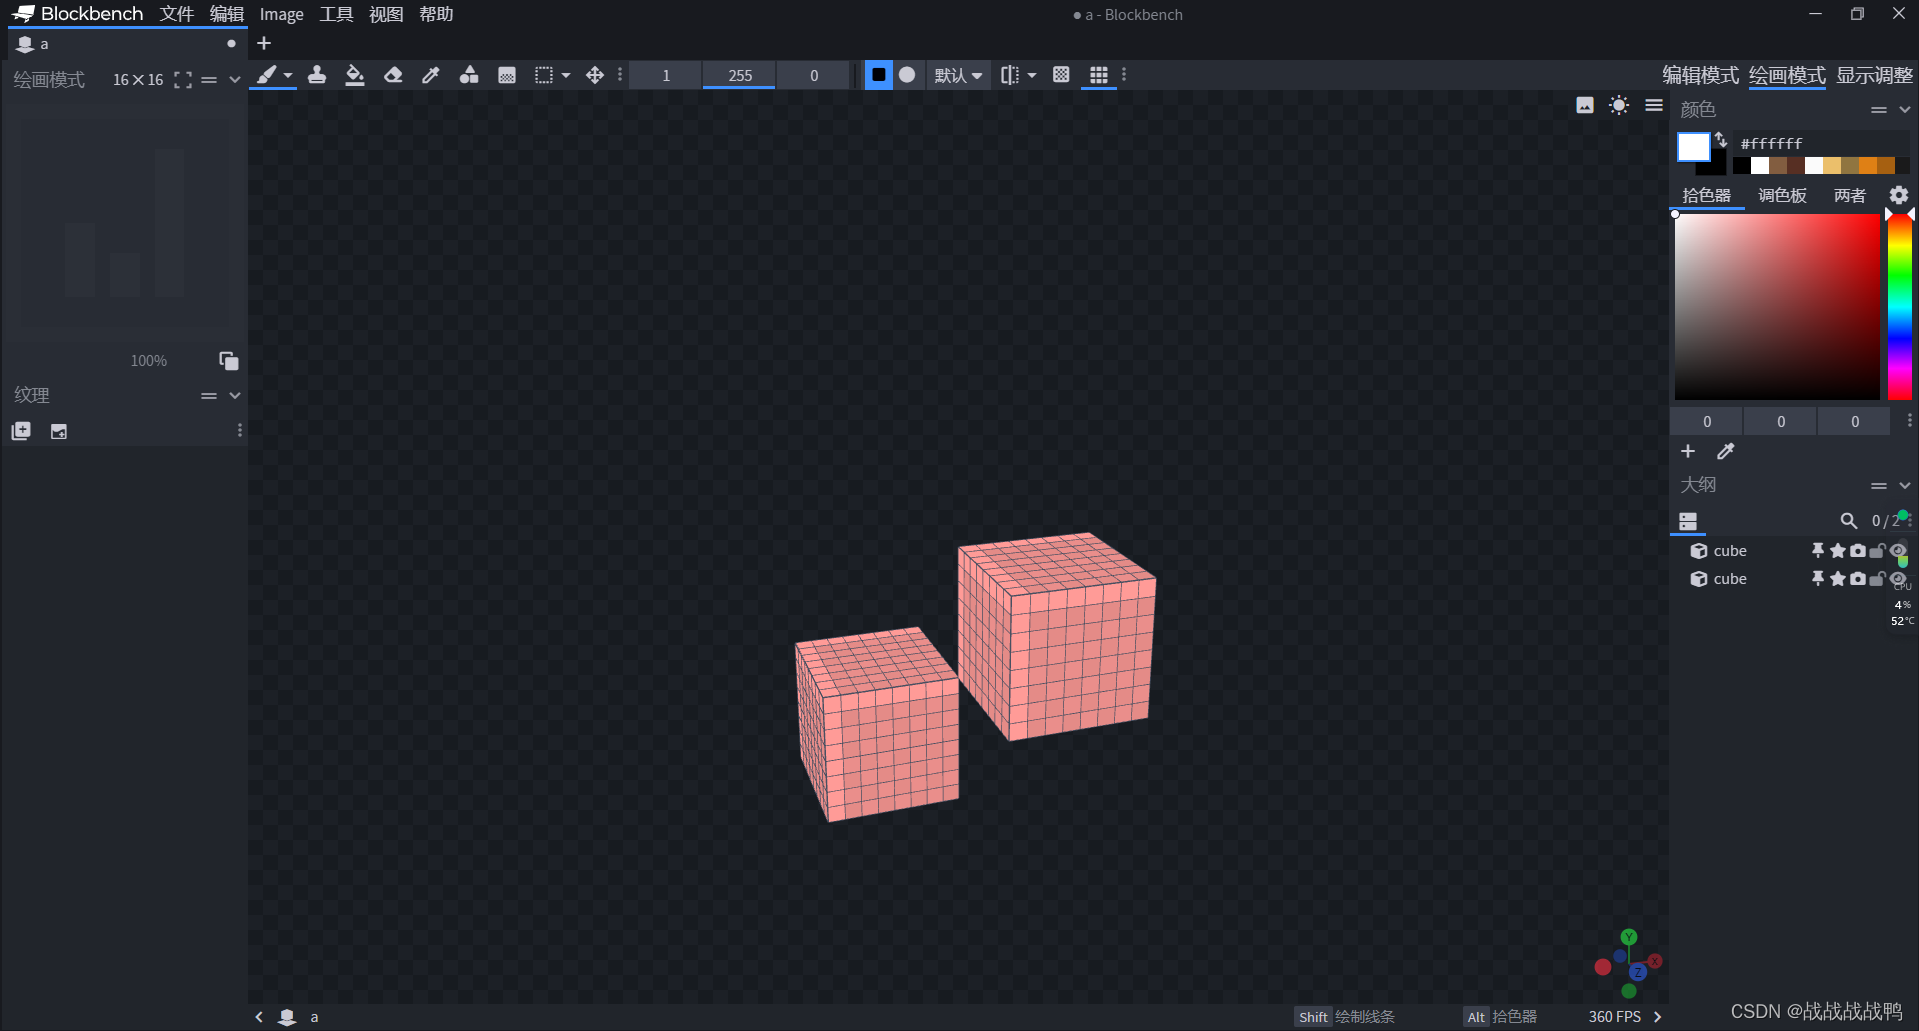Image resolution: width=1919 pixels, height=1031 pixels.
Task: Hide the first cube with its eye toggle
Action: [x=1896, y=550]
